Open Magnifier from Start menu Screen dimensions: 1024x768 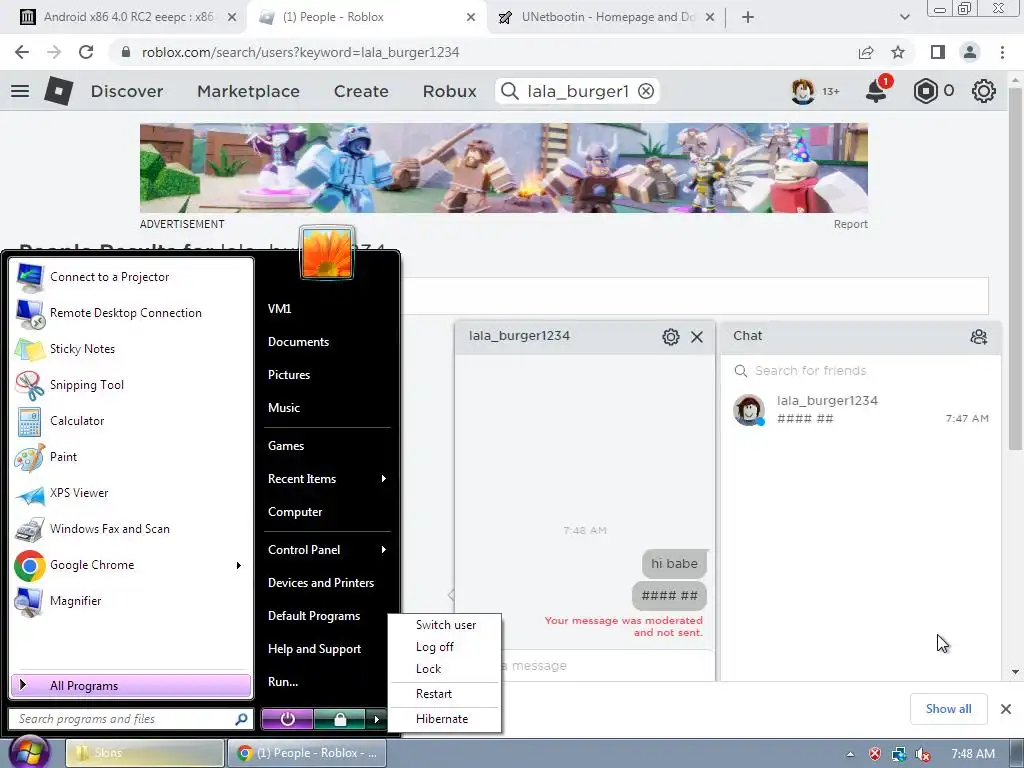pyautogui.click(x=131, y=601)
